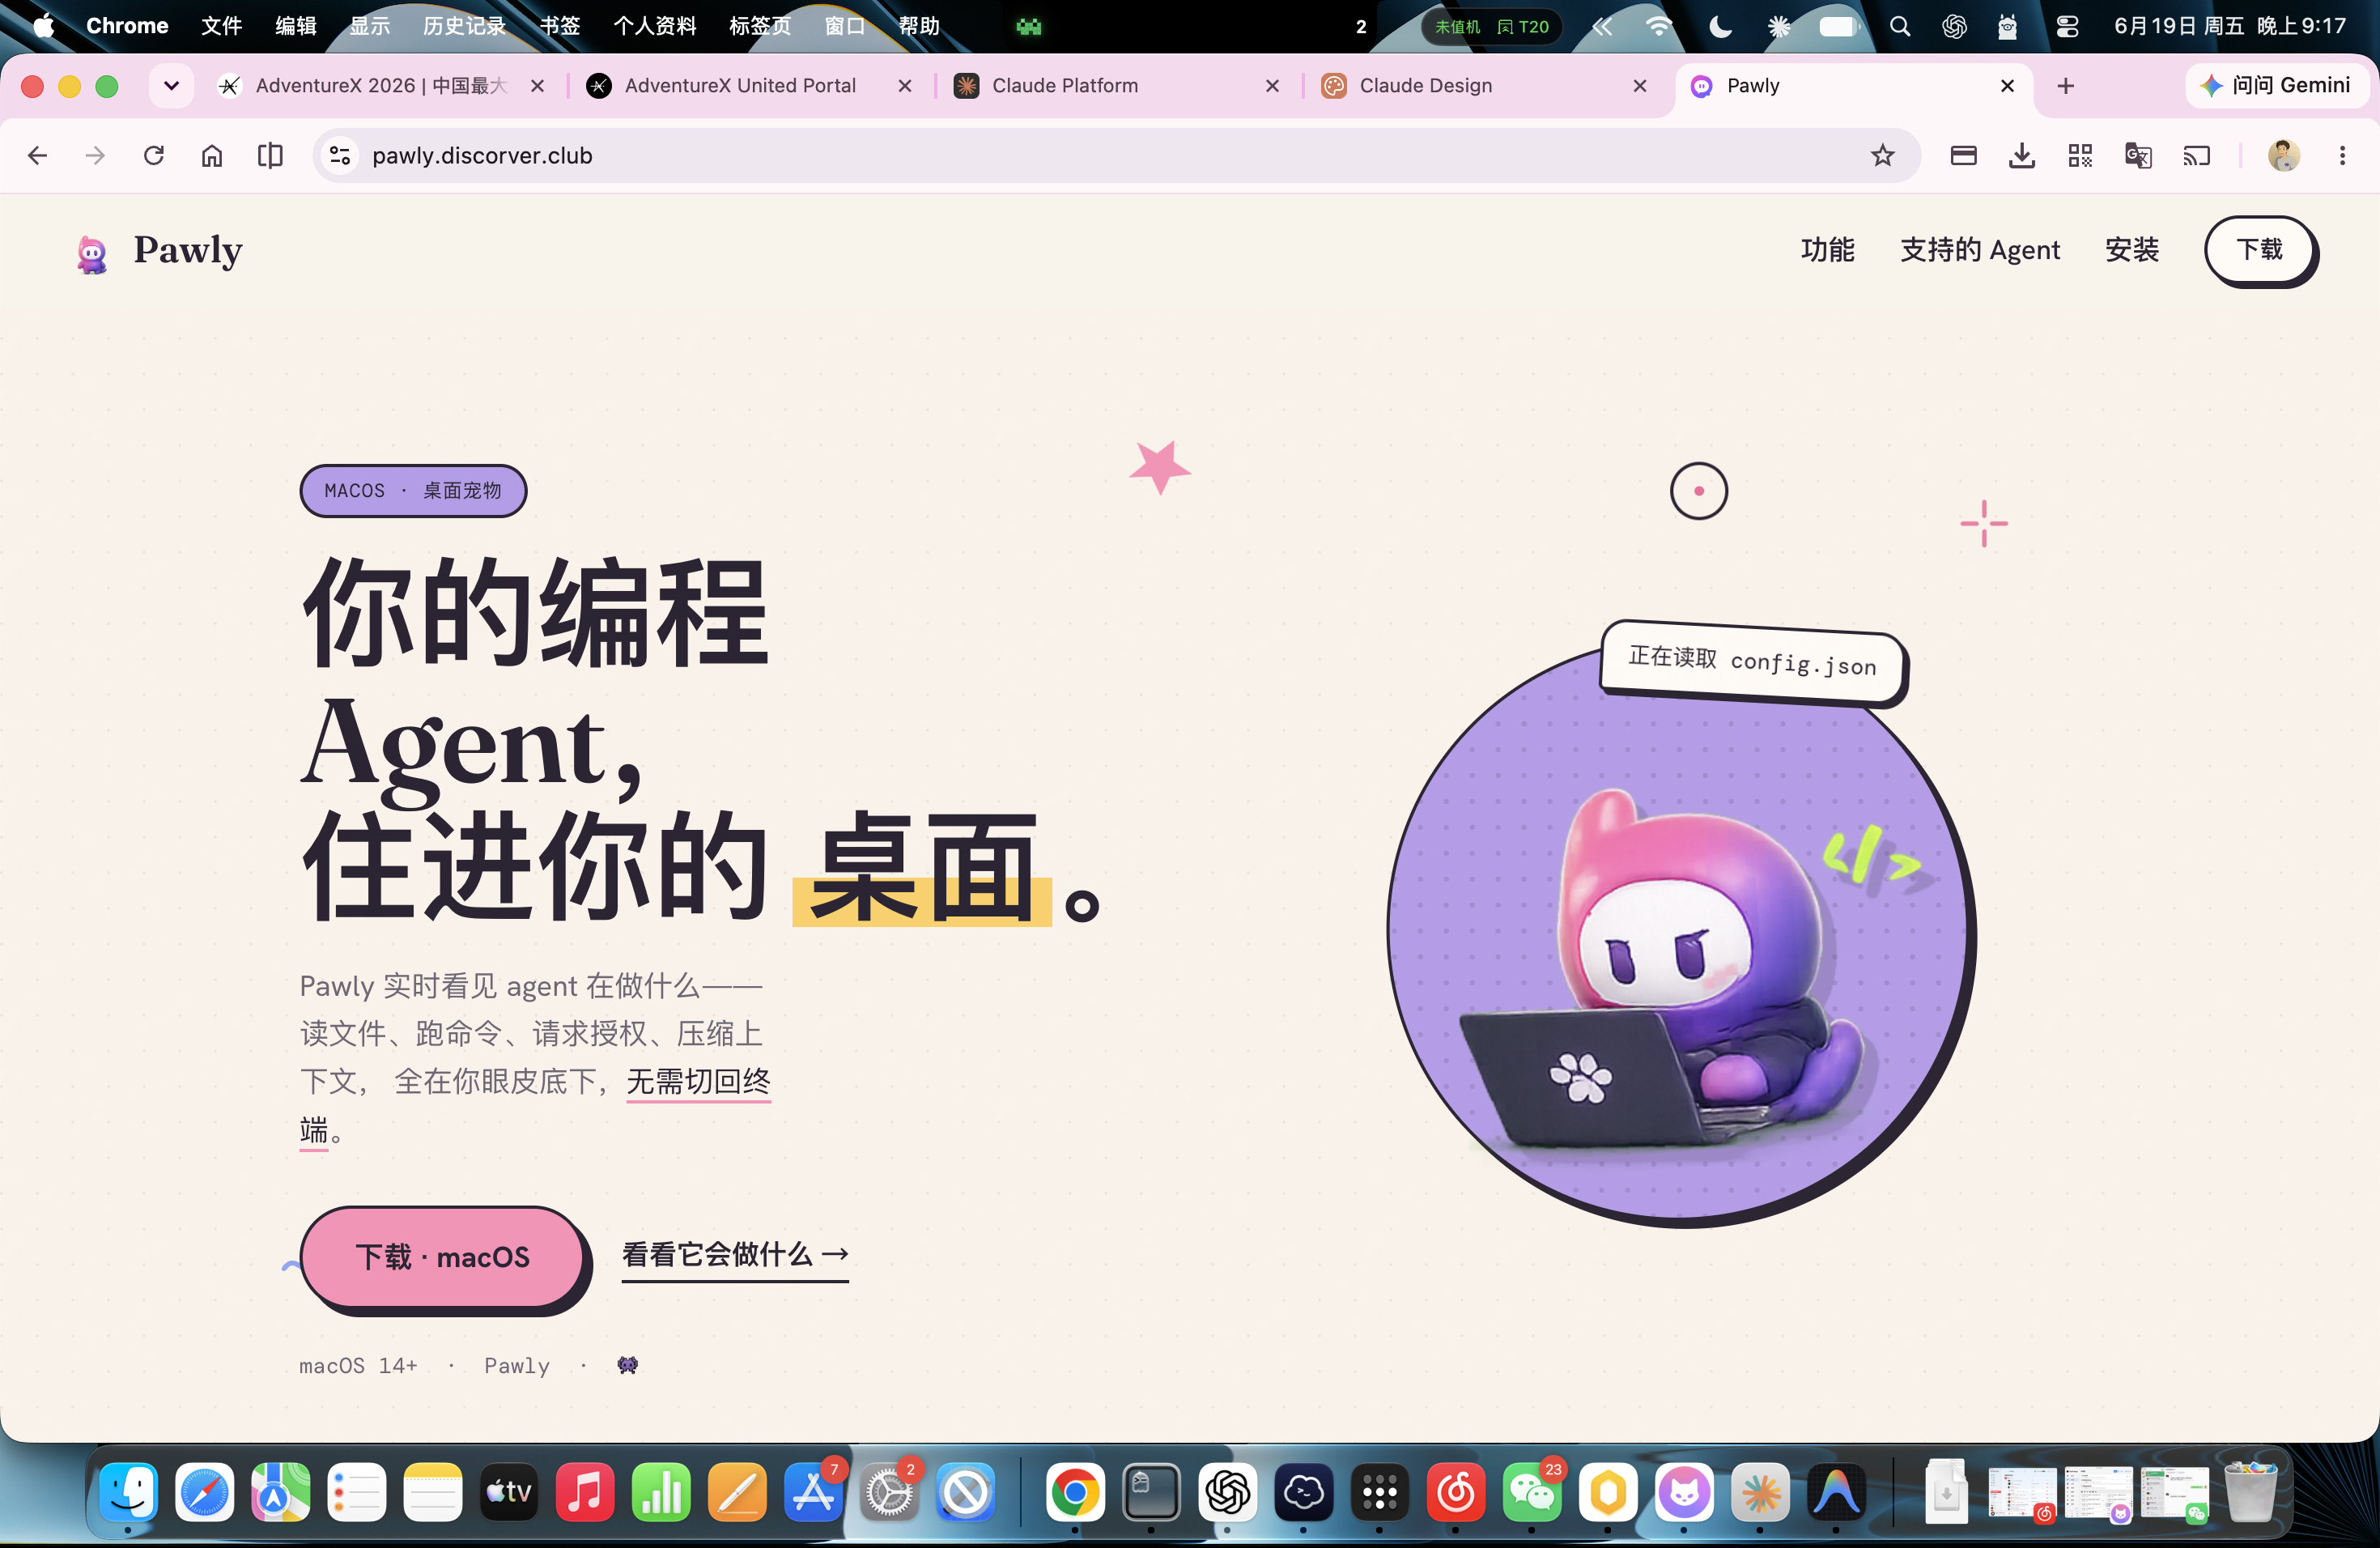Click the address bar showing pawly.discorver.club
The width and height of the screenshot is (2380, 1548).
point(1116,155)
